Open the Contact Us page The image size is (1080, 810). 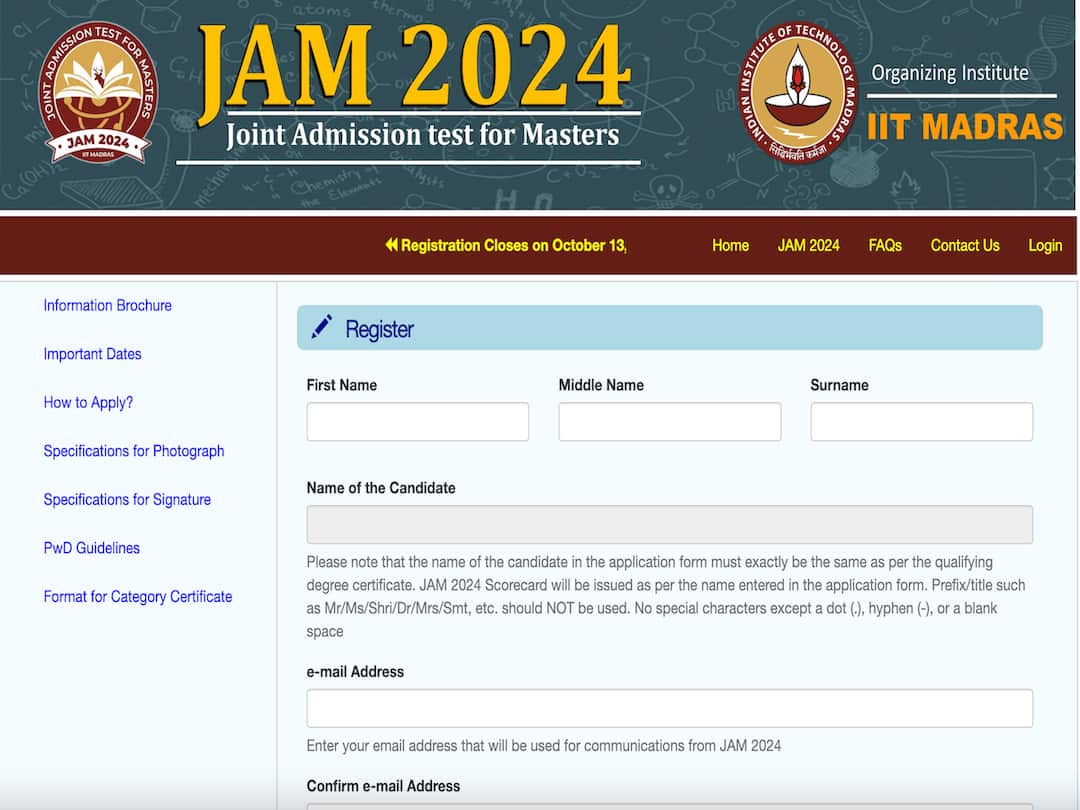[964, 245]
